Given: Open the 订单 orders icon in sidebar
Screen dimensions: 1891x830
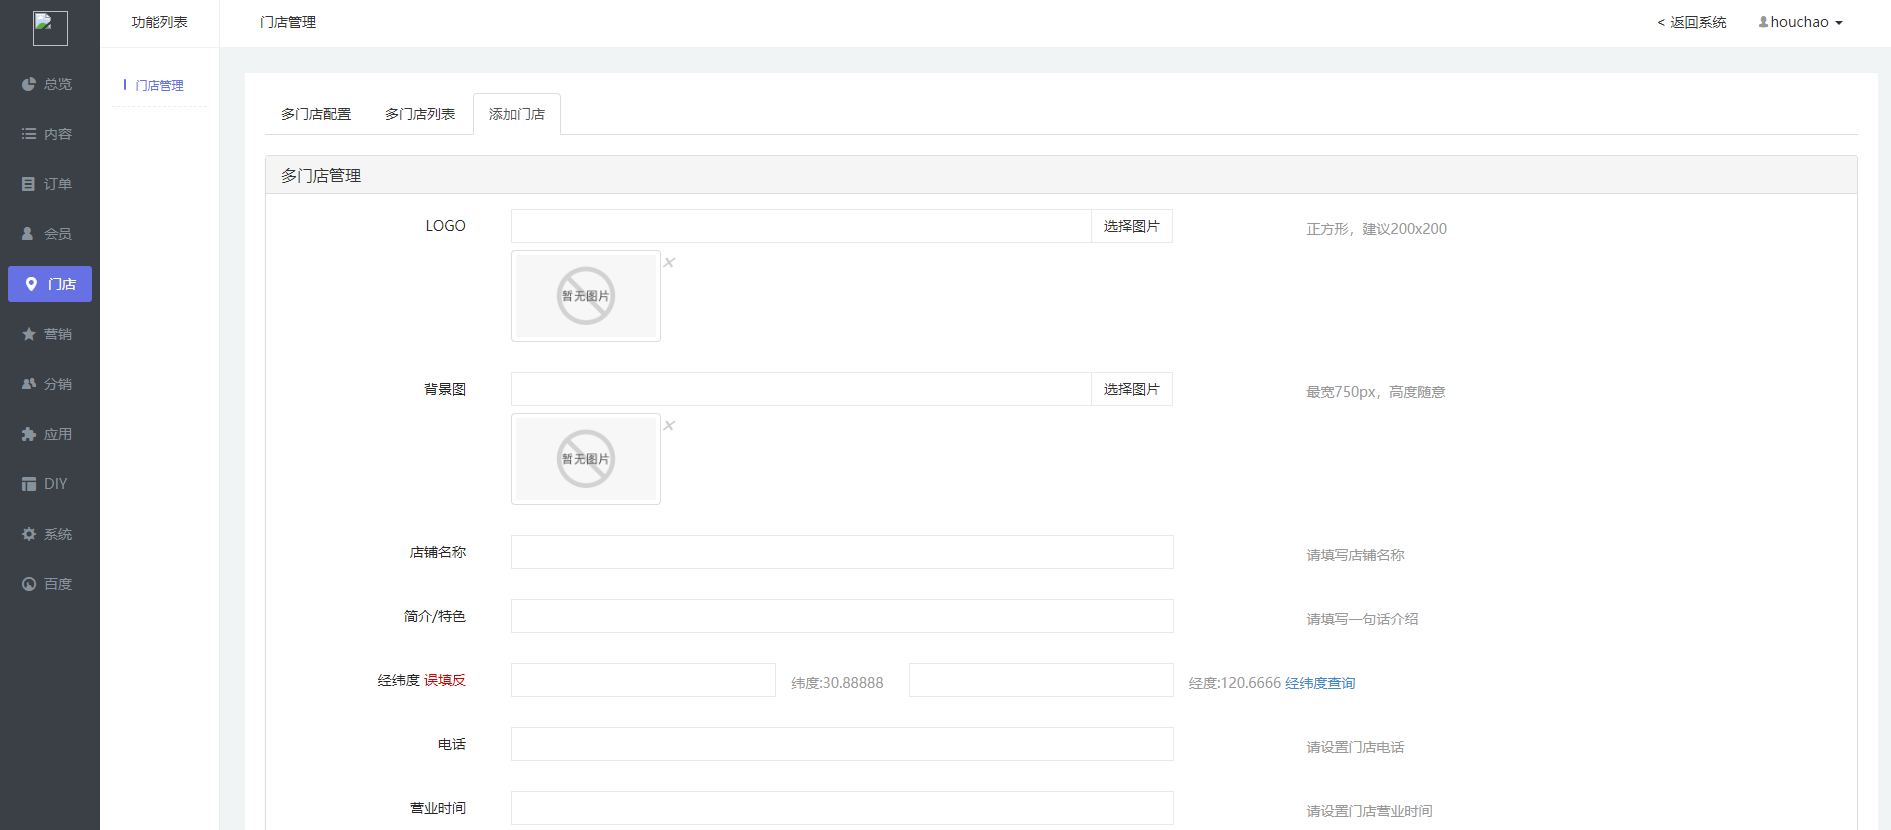Looking at the screenshot, I should (x=29, y=184).
